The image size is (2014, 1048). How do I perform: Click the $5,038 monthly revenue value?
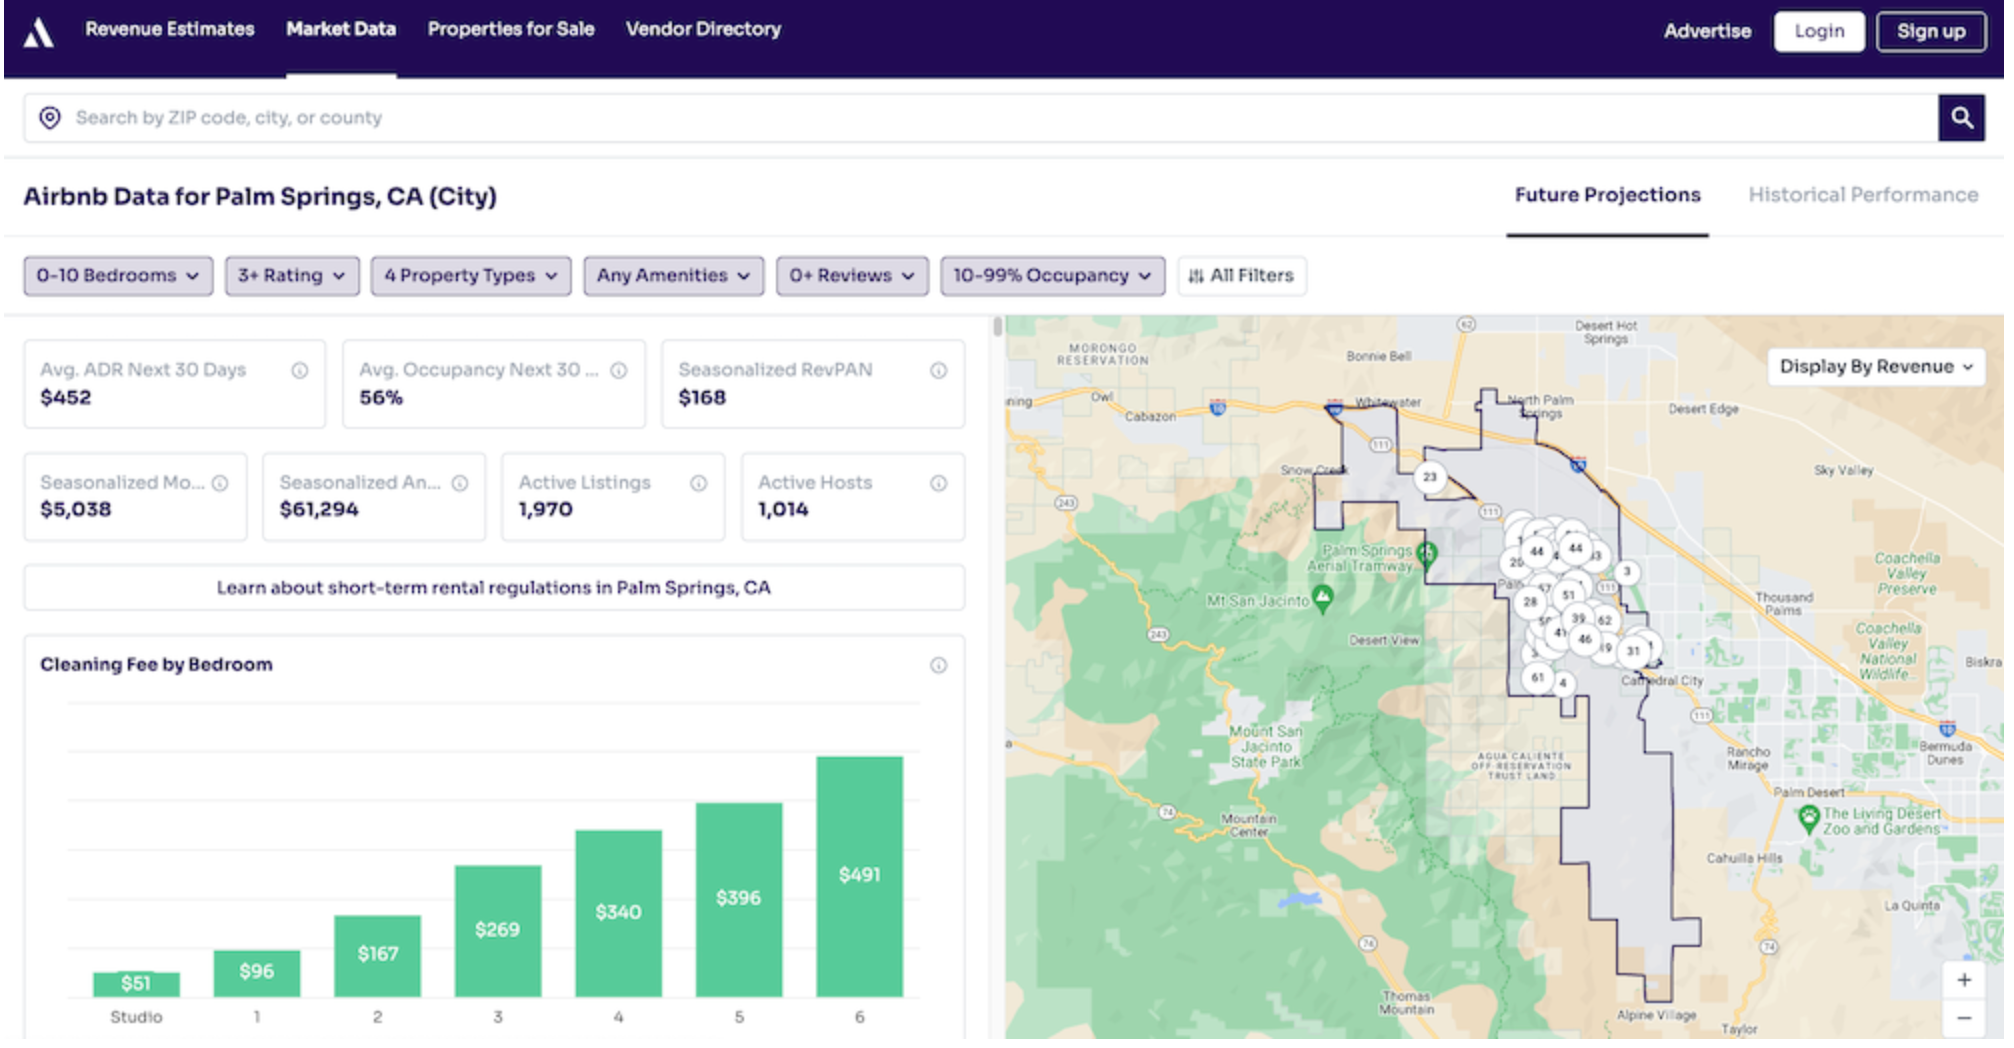76,510
